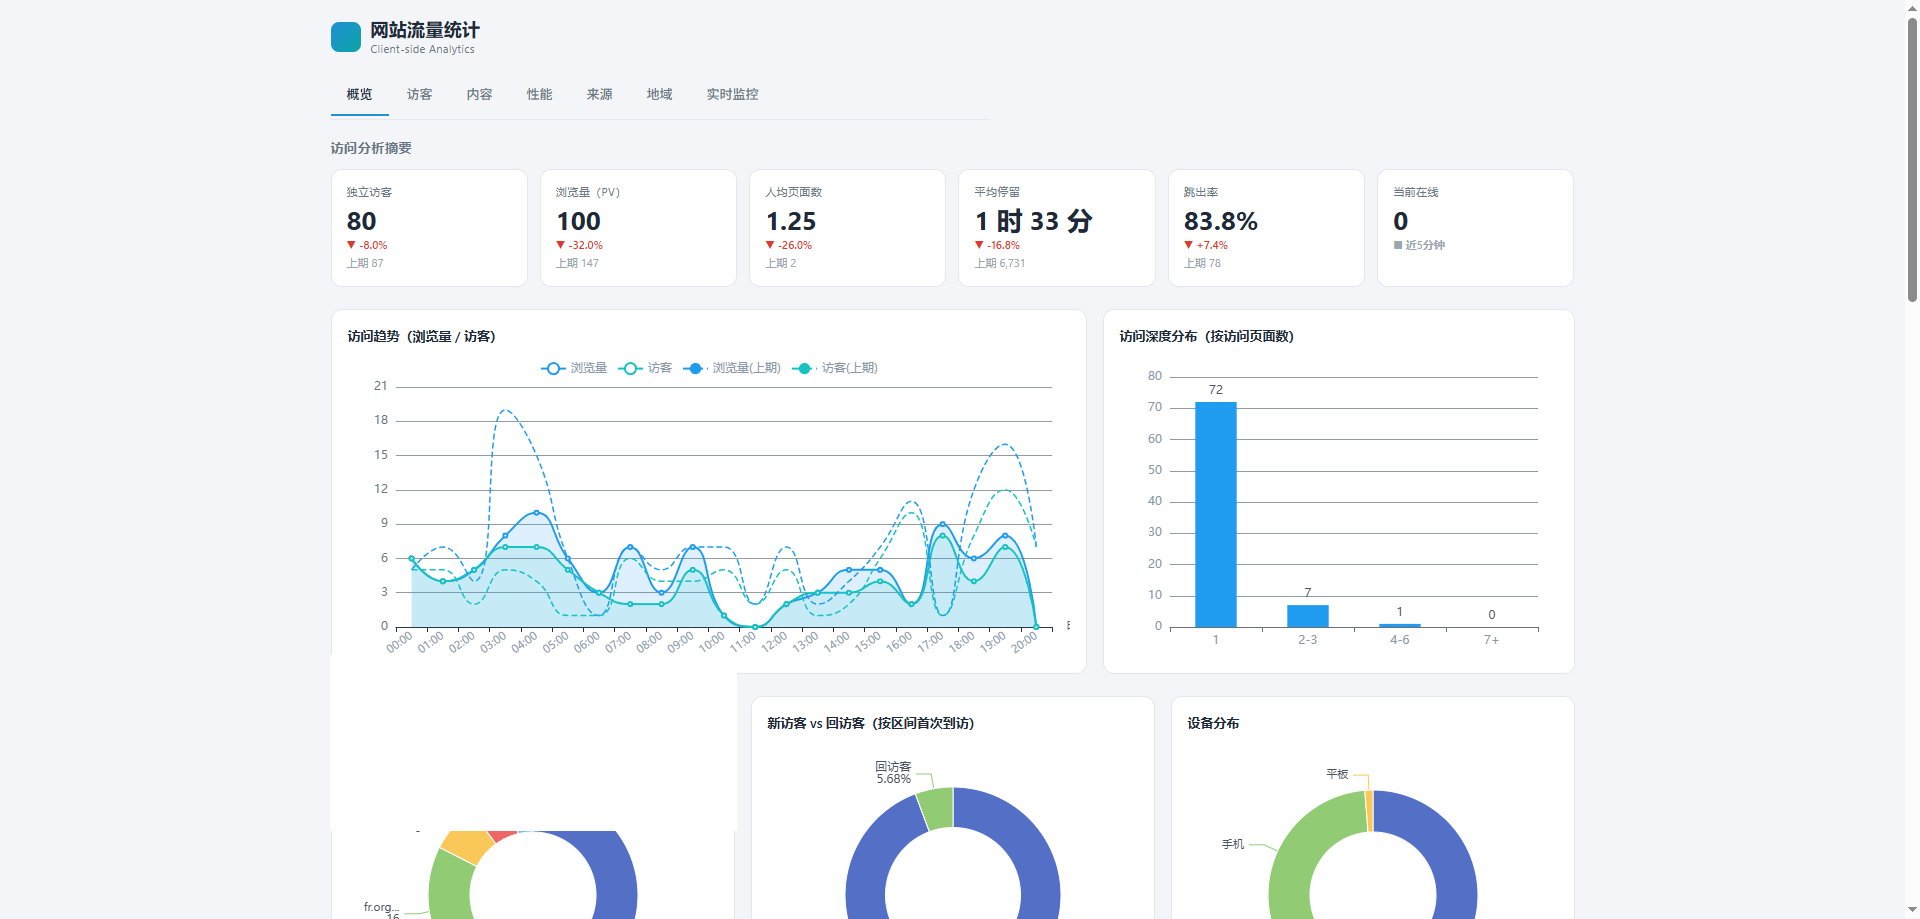
Task: Click the 2-3 pages bar showing 7
Action: point(1308,616)
